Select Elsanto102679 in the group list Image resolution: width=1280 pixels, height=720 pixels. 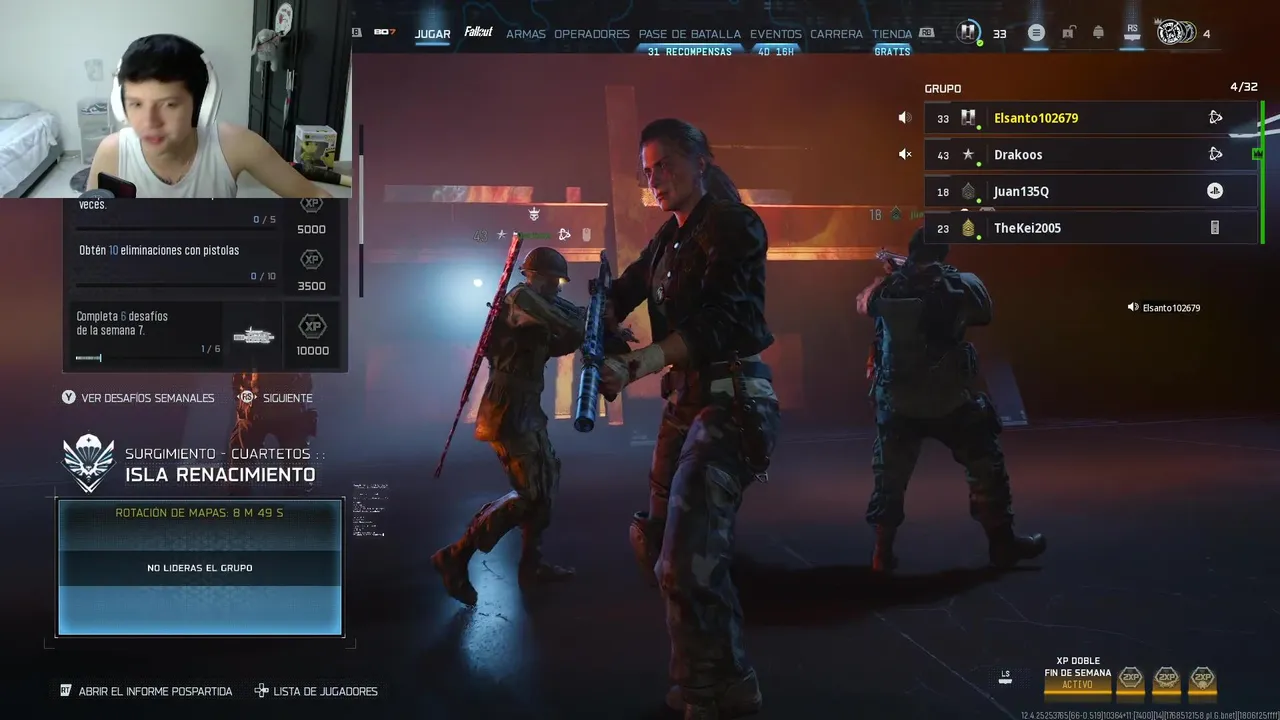[1091, 118]
